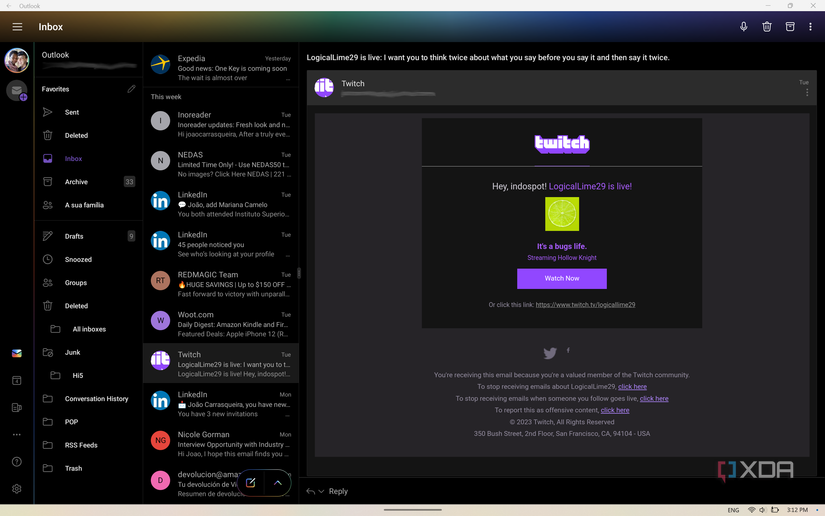Image resolution: width=825 pixels, height=516 pixels.
Task: Open the reply options dropdown chevron
Action: coord(321,491)
